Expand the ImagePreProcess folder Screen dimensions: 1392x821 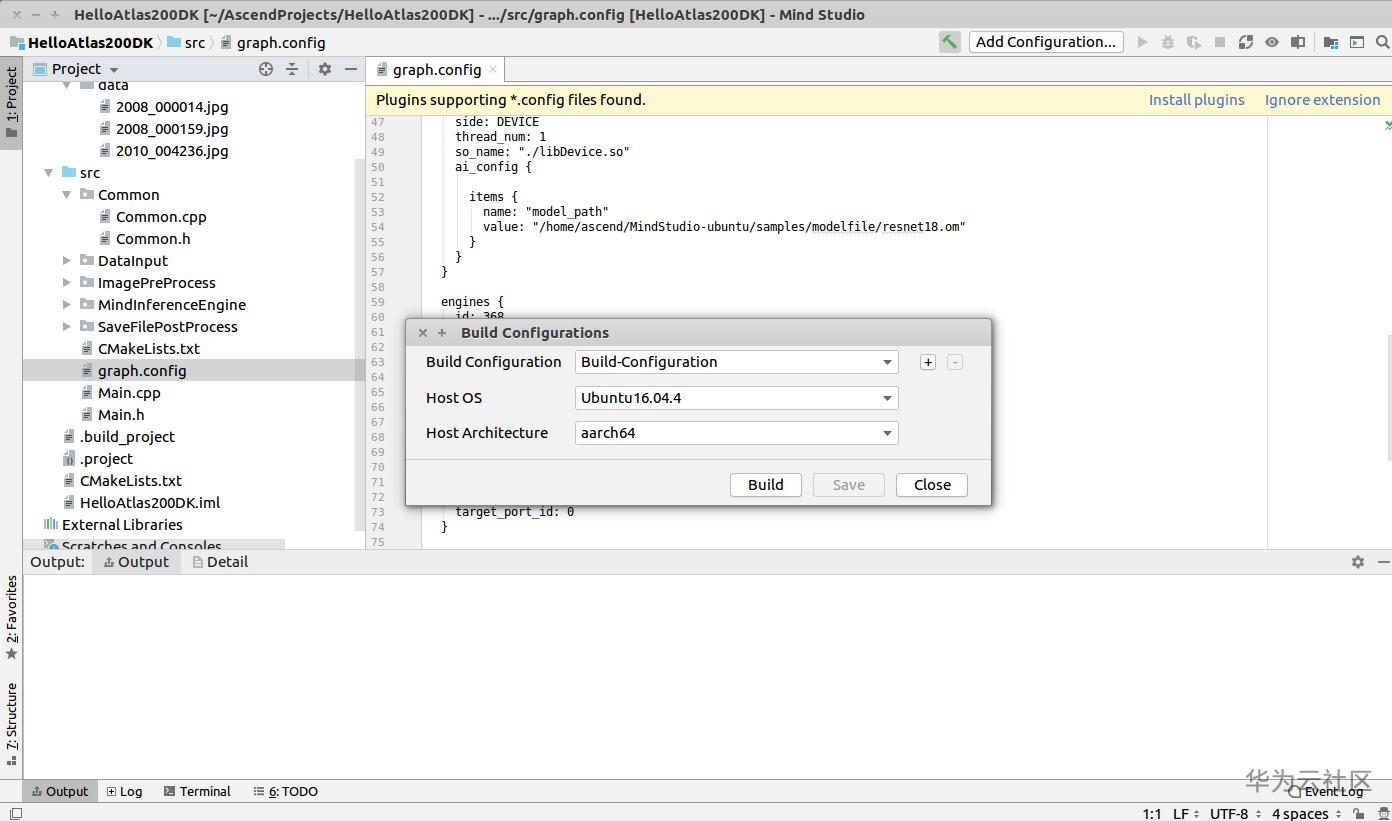(x=67, y=283)
